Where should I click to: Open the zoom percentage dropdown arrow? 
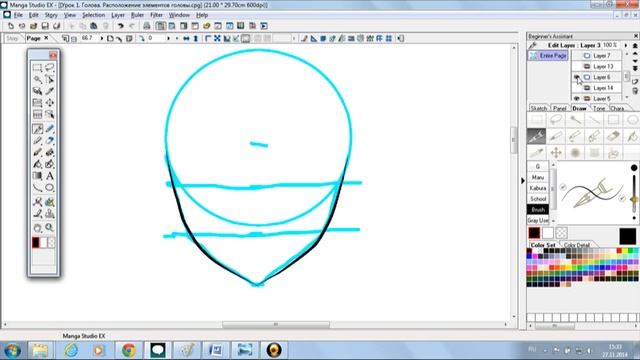point(102,38)
